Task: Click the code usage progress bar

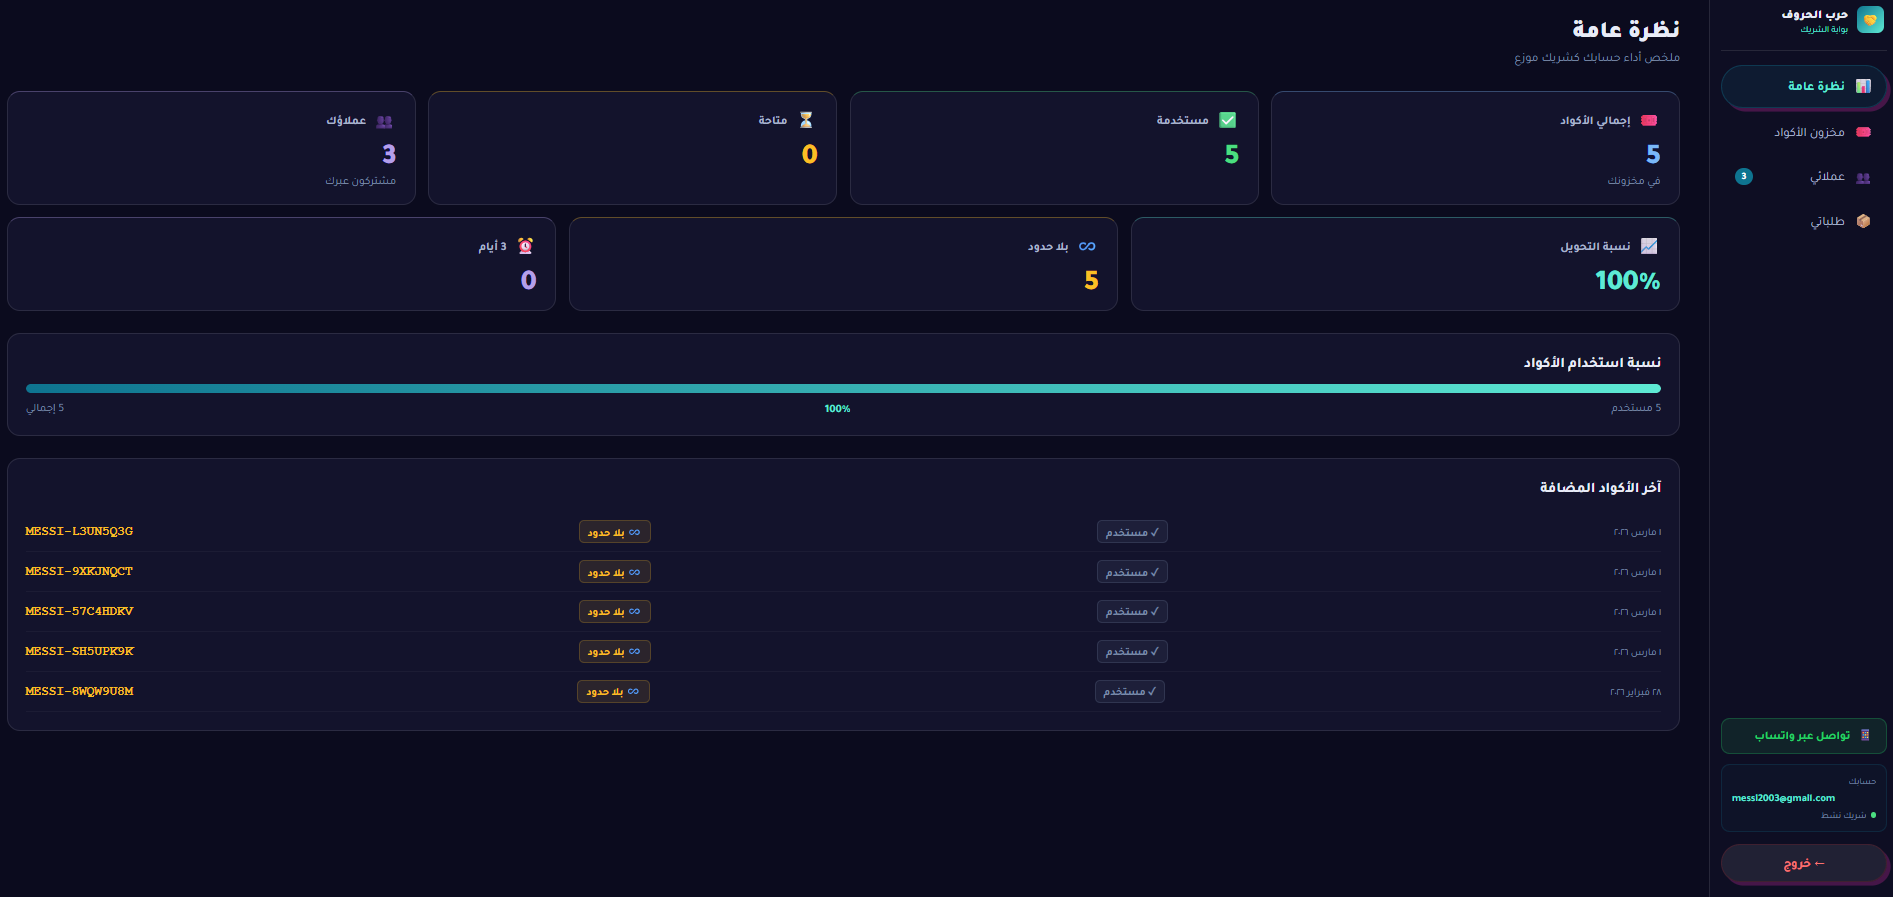Action: (843, 389)
